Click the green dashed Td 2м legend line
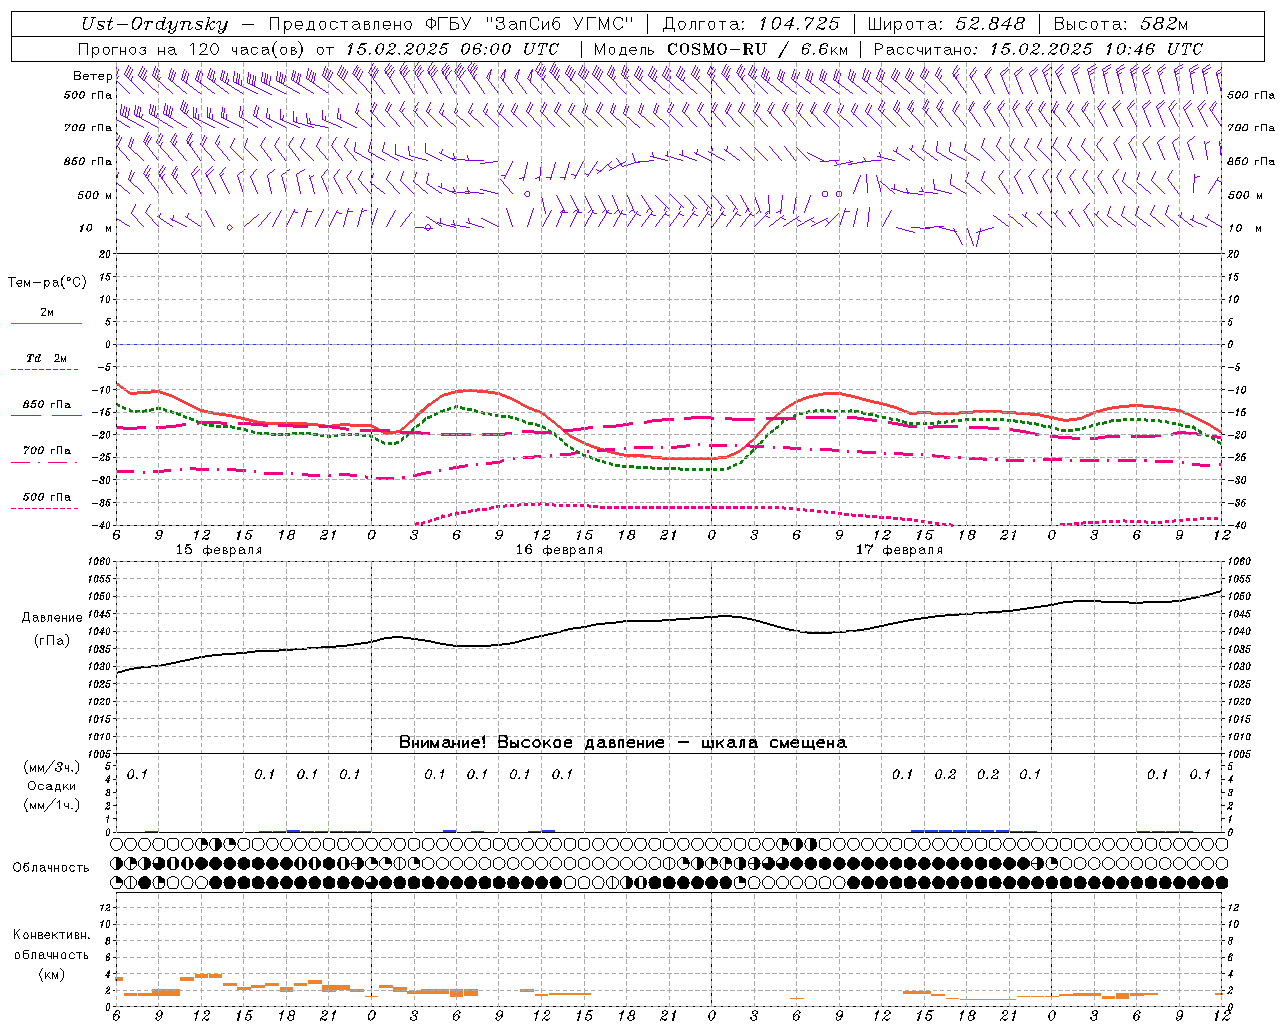 click(44, 370)
